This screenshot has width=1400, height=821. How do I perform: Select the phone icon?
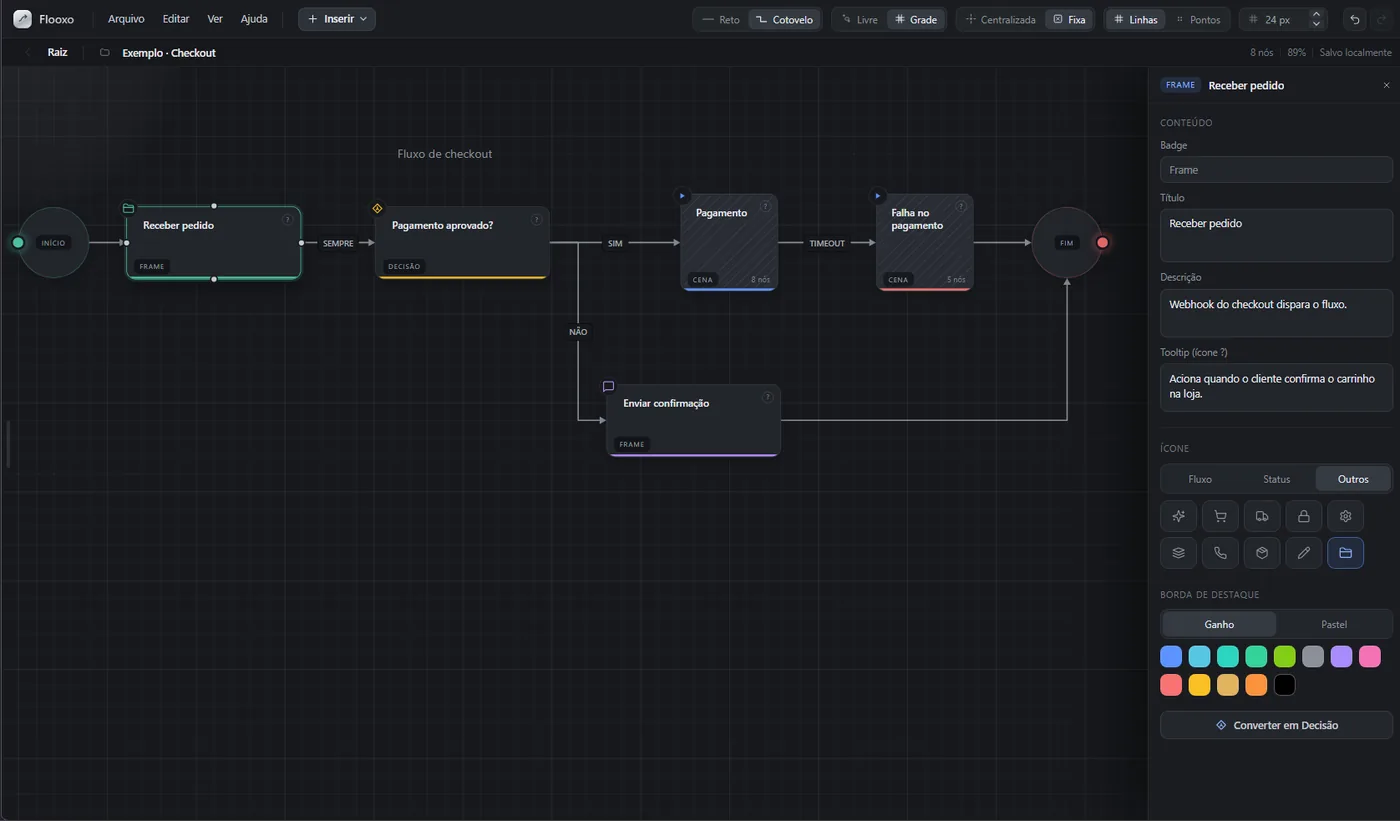pos(1220,552)
